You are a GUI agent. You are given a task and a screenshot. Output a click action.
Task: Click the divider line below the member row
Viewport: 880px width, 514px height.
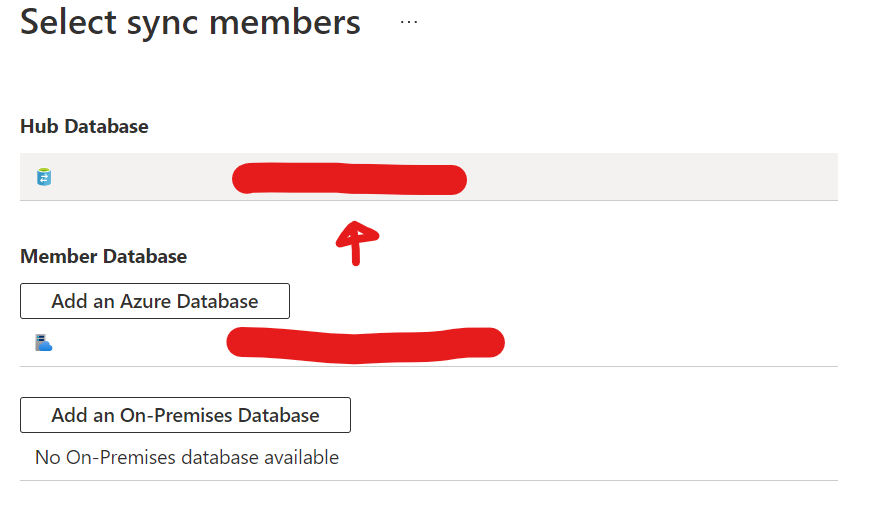click(x=429, y=366)
